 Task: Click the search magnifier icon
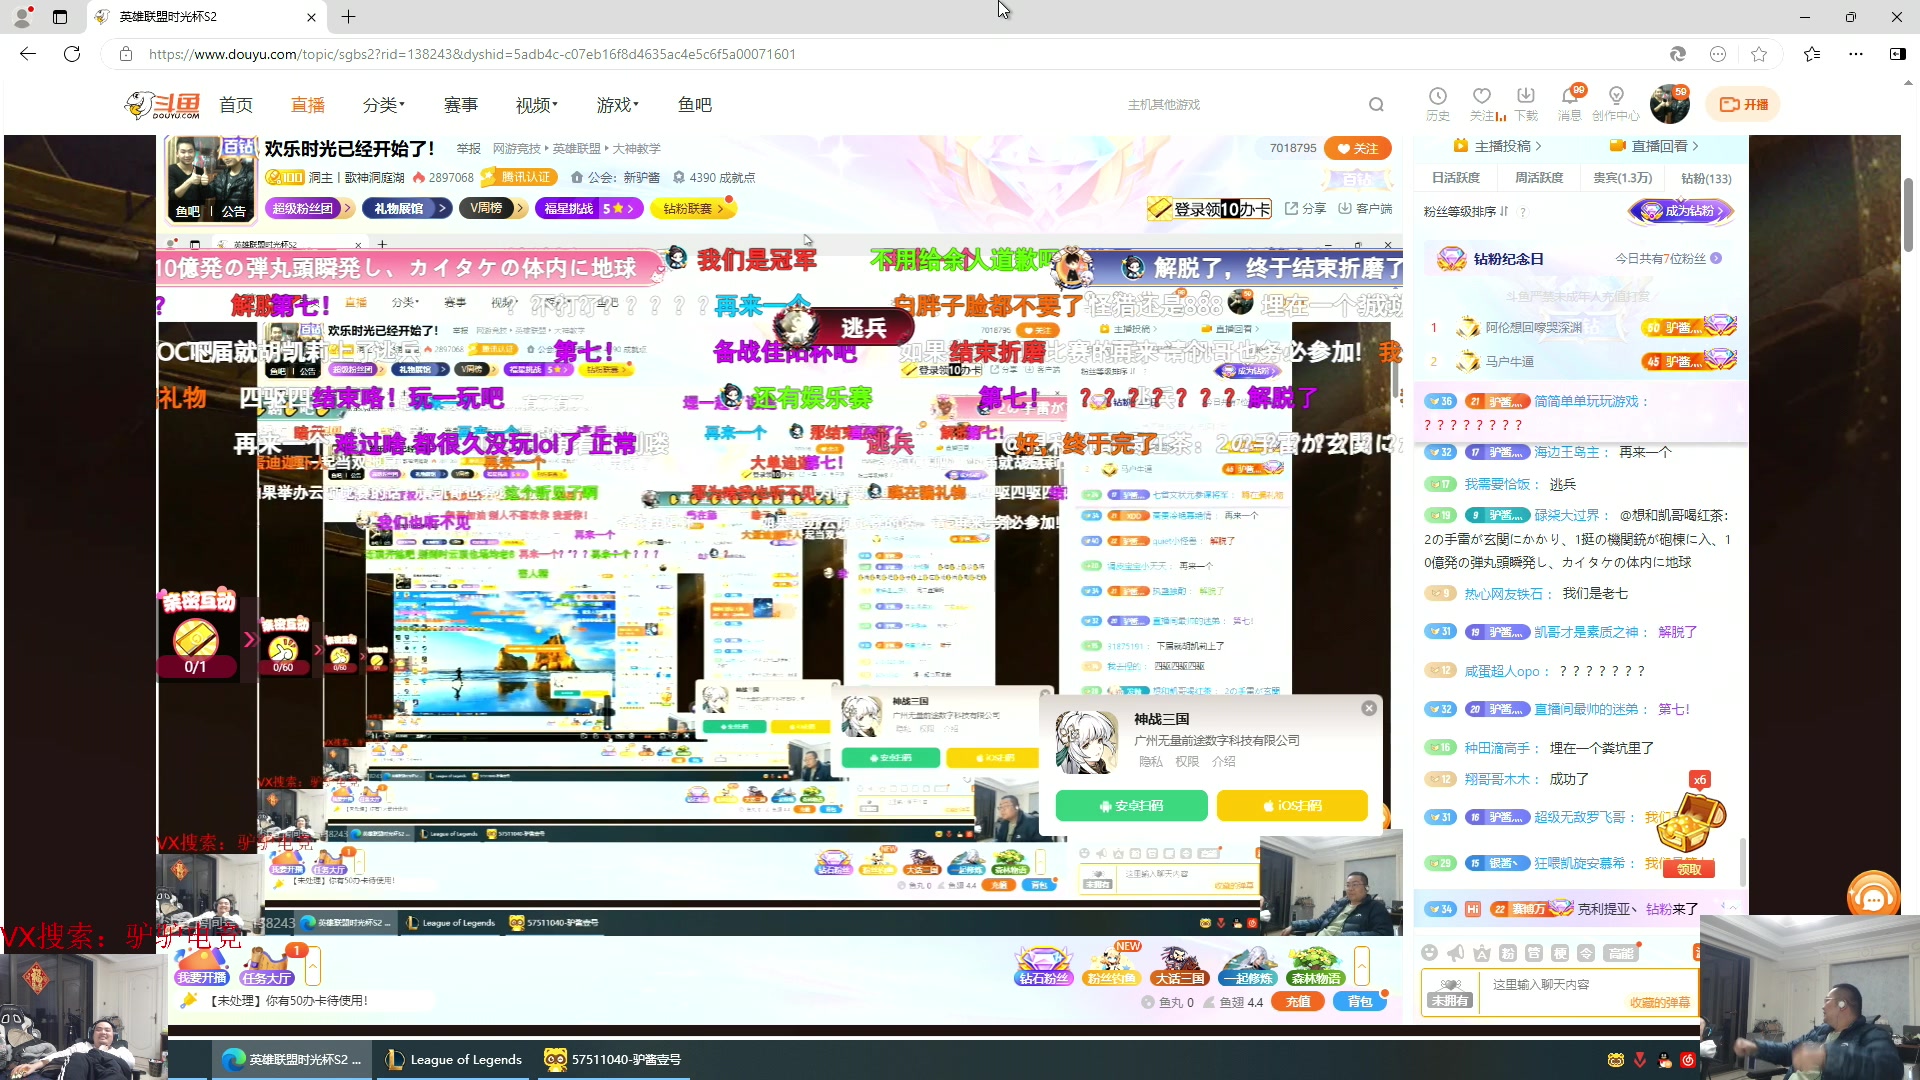pos(1376,104)
